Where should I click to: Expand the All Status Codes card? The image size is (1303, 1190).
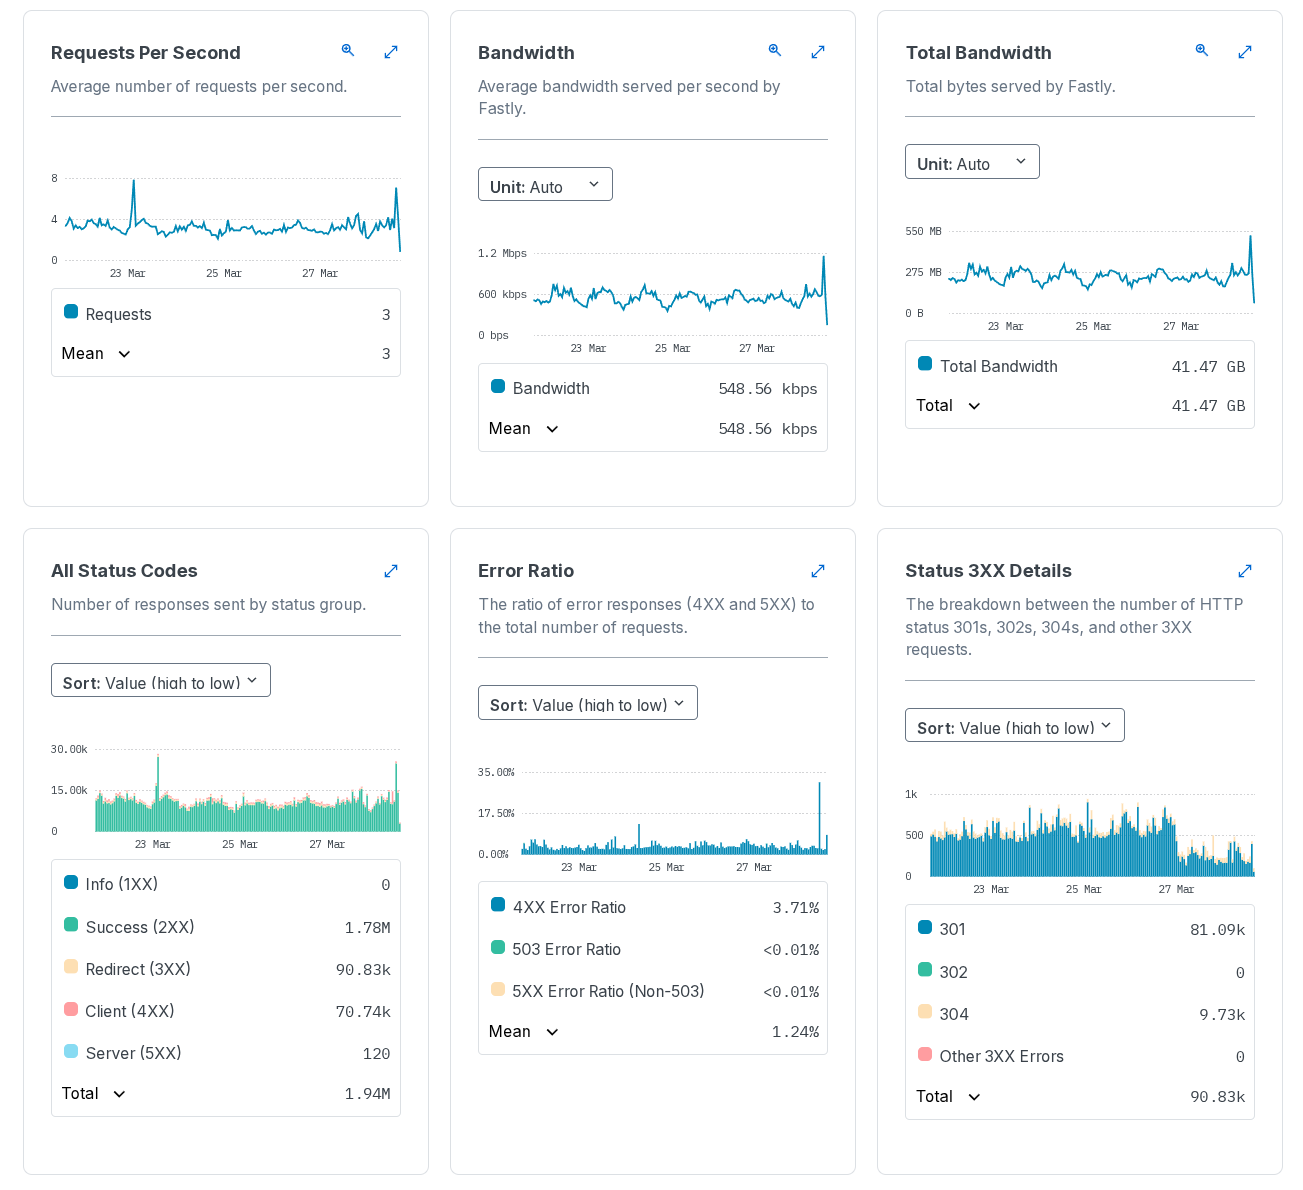391,571
